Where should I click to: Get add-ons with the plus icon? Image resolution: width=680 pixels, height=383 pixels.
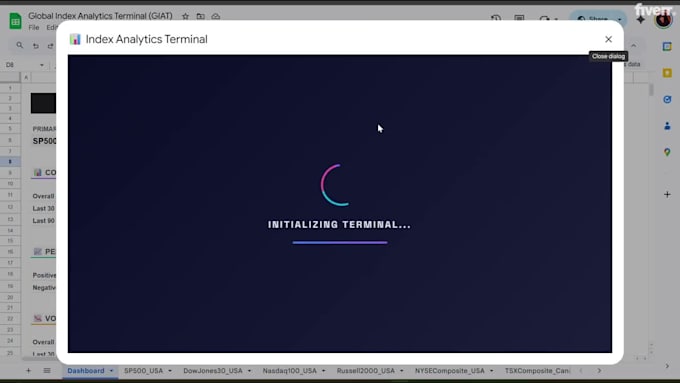point(667,194)
